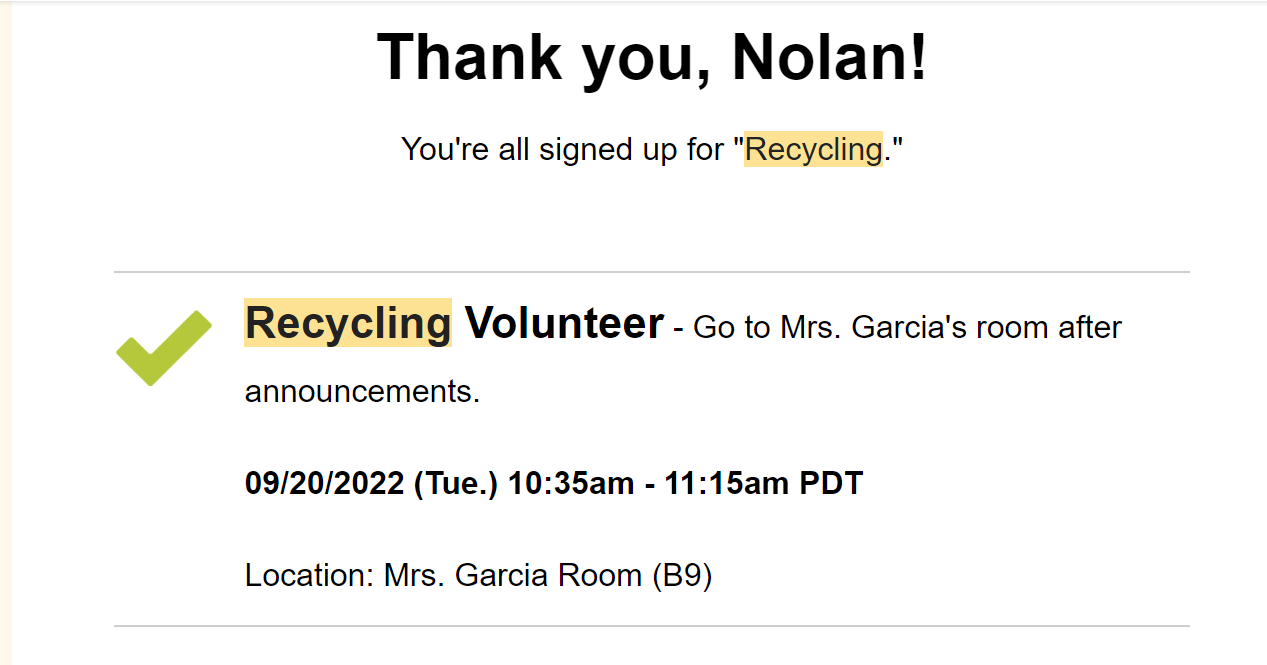The image size is (1267, 665).
Task: Click "Go to Mrs. Garcia's room after" text
Action: click(907, 328)
